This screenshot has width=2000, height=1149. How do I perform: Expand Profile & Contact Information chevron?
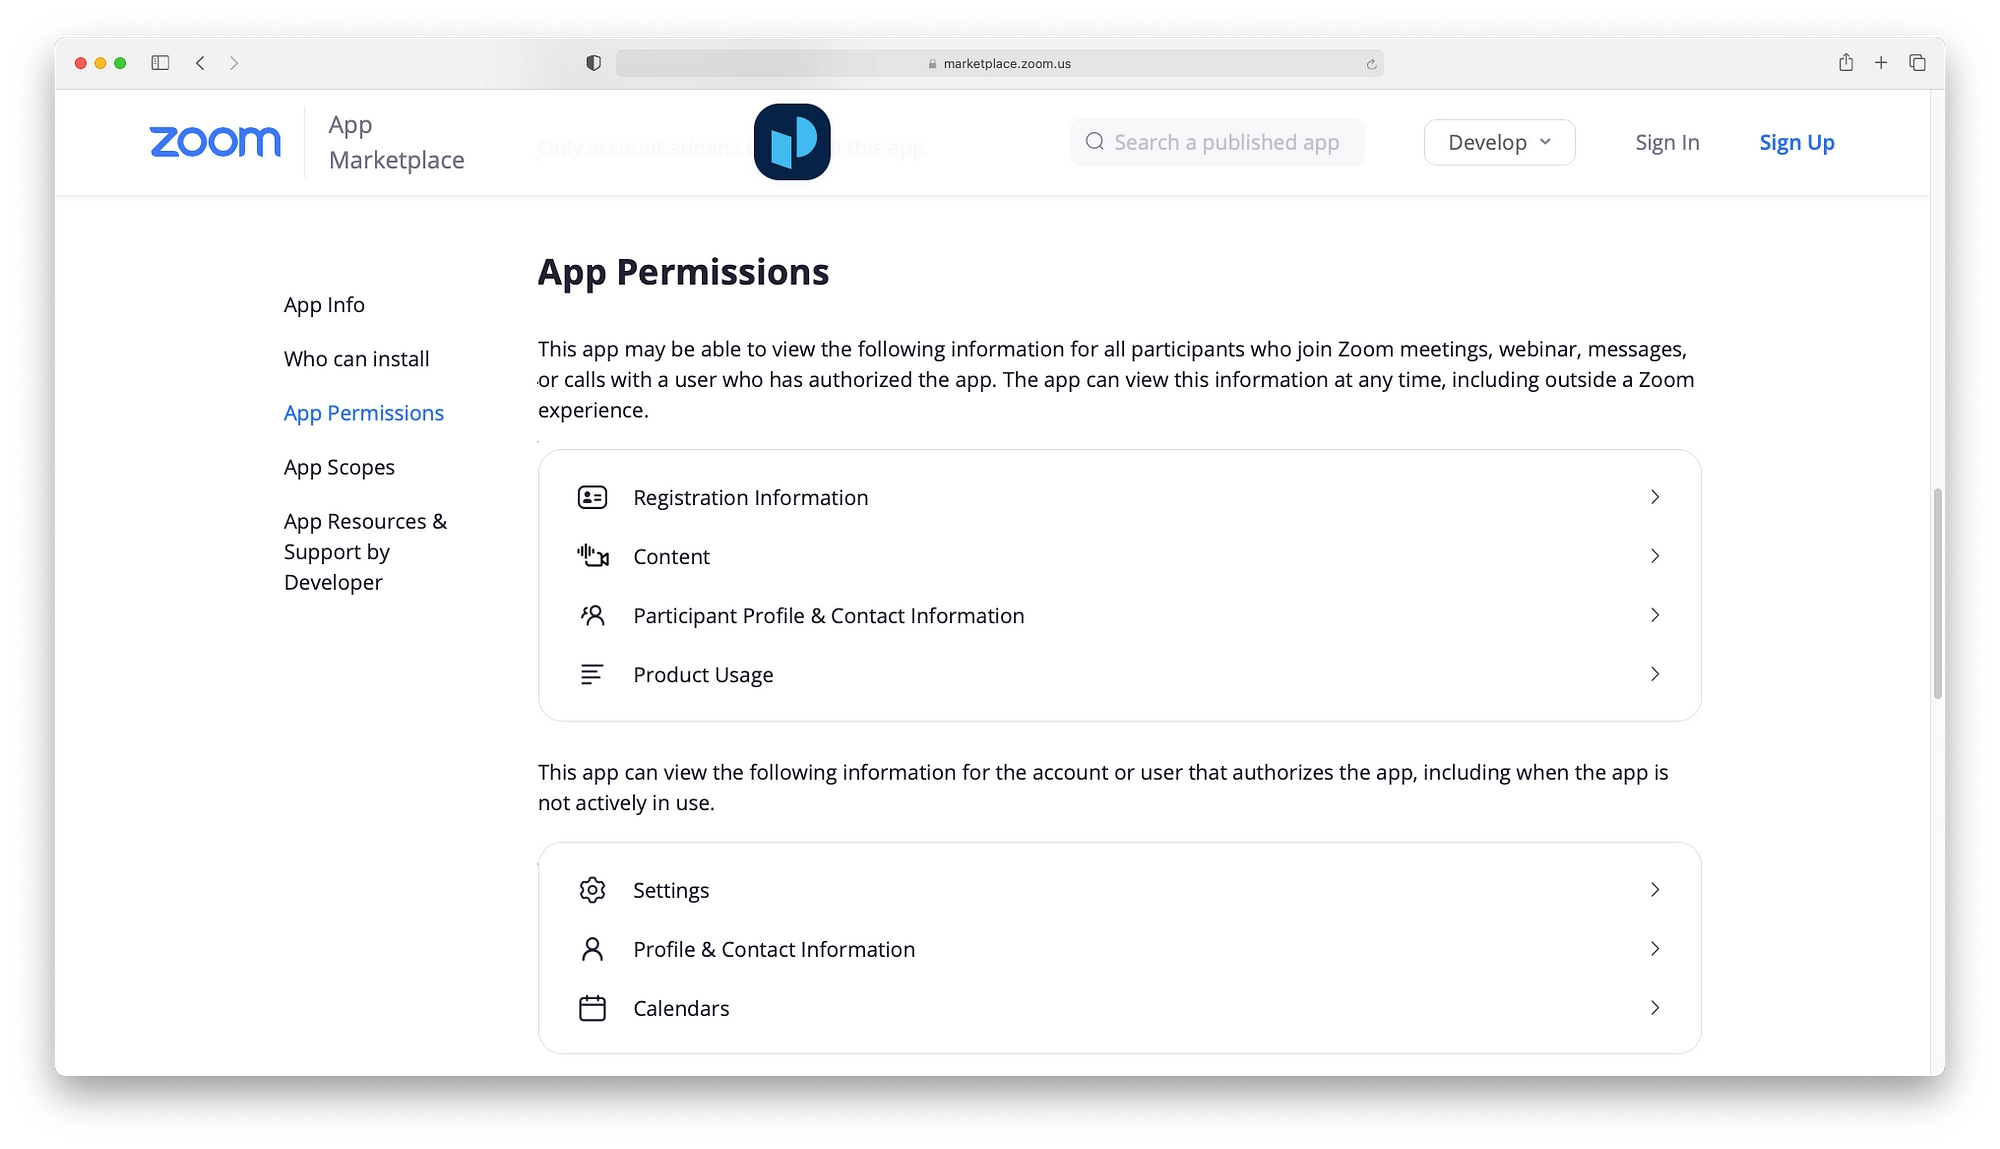(x=1655, y=949)
